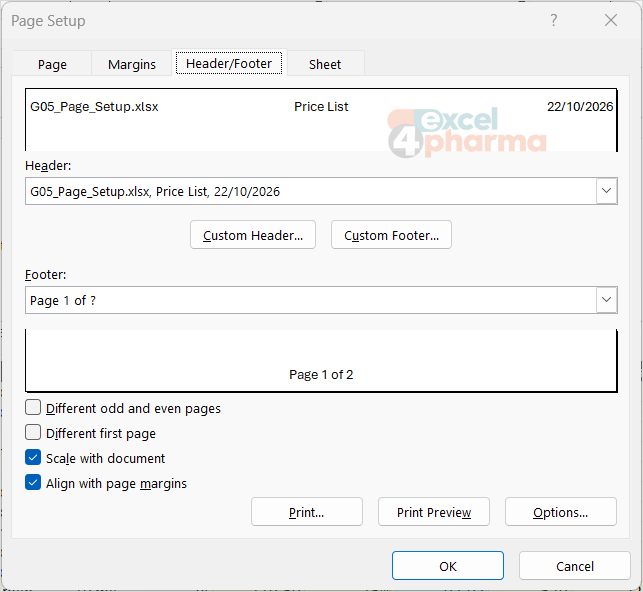This screenshot has width=643, height=592.
Task: Close the Page Setup dialog with X
Action: 611,20
